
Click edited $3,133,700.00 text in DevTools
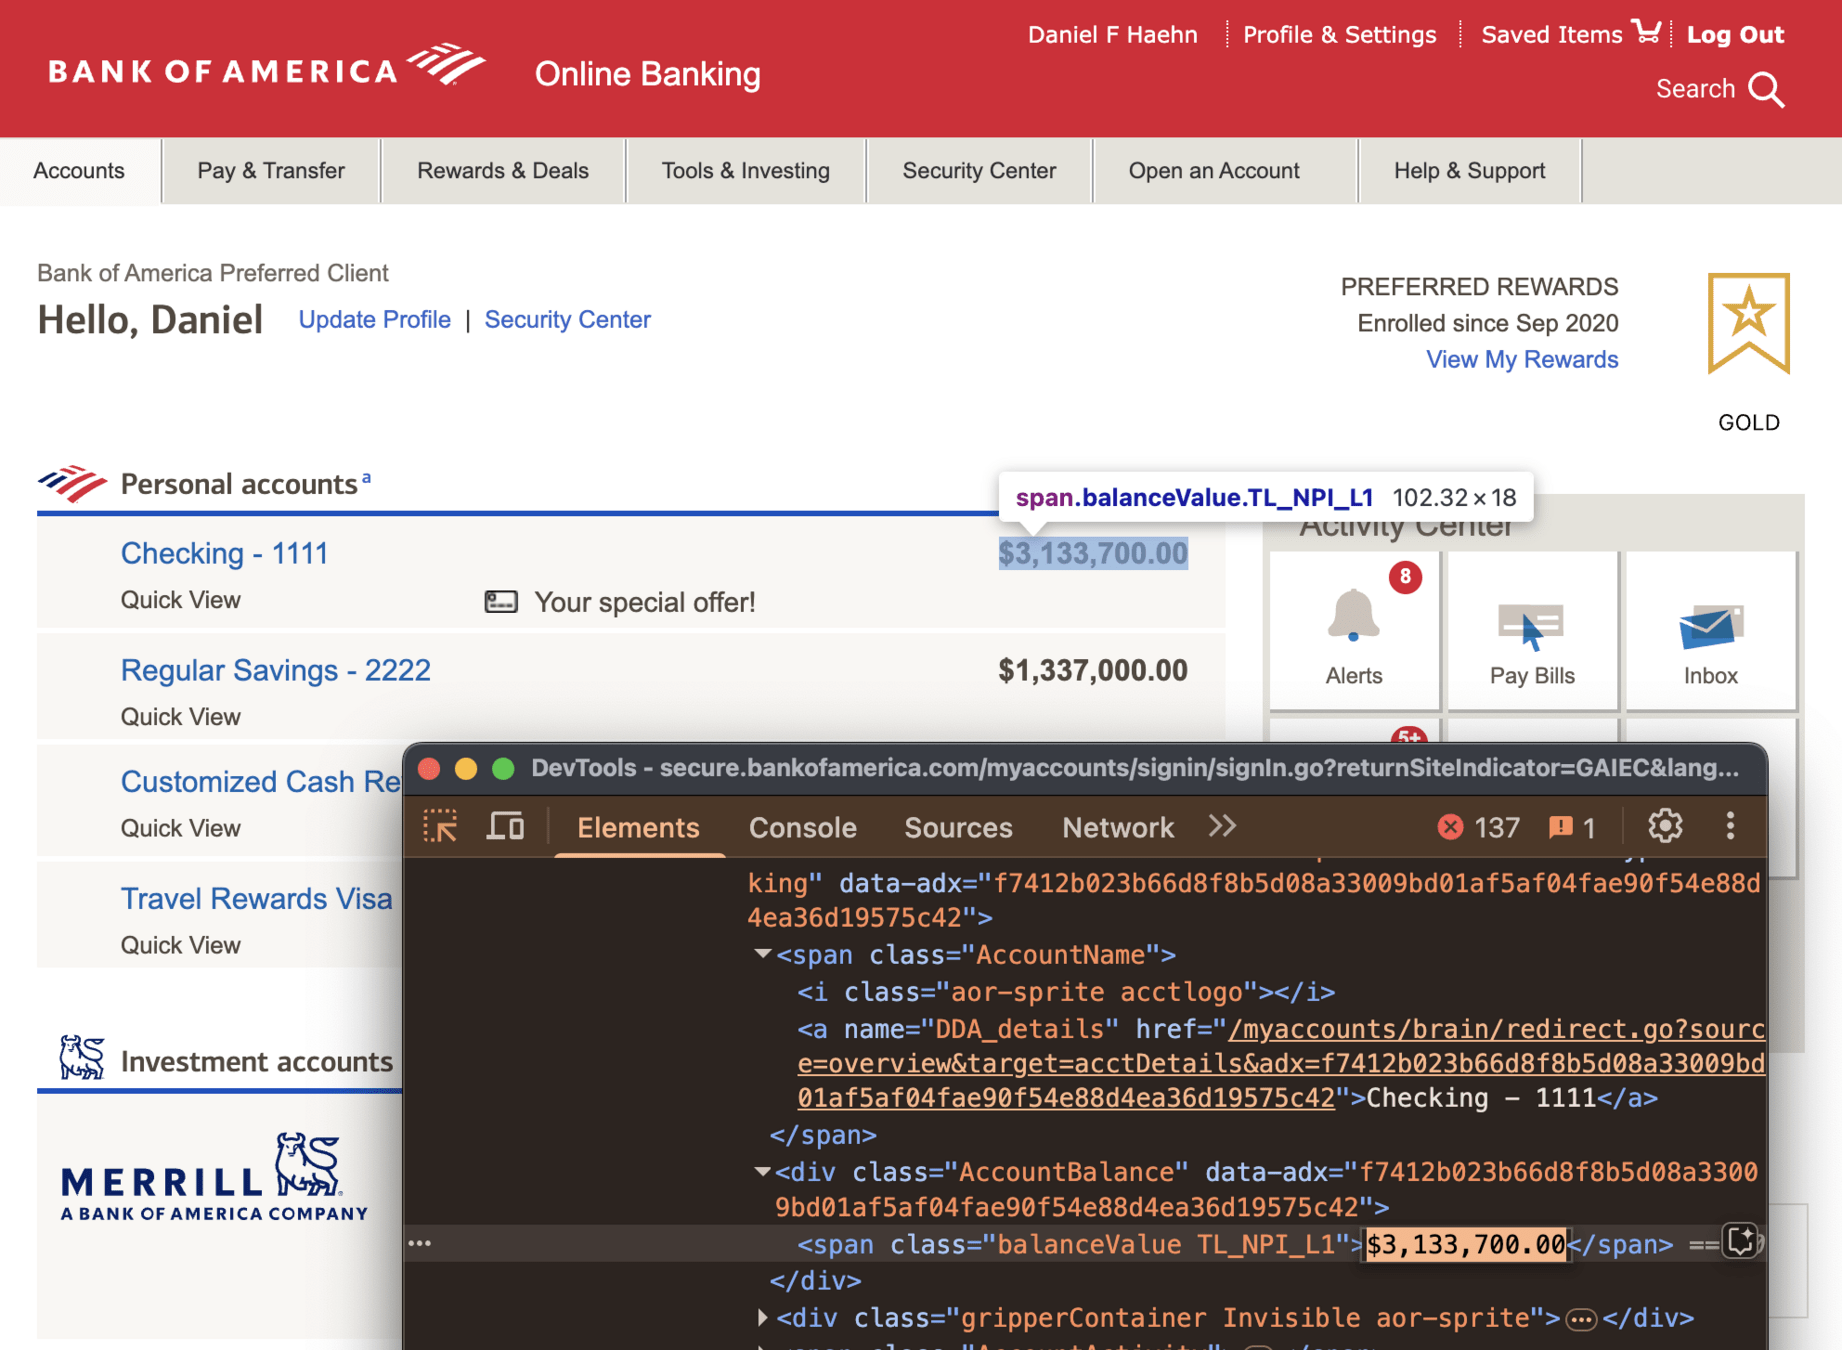[x=1466, y=1244]
